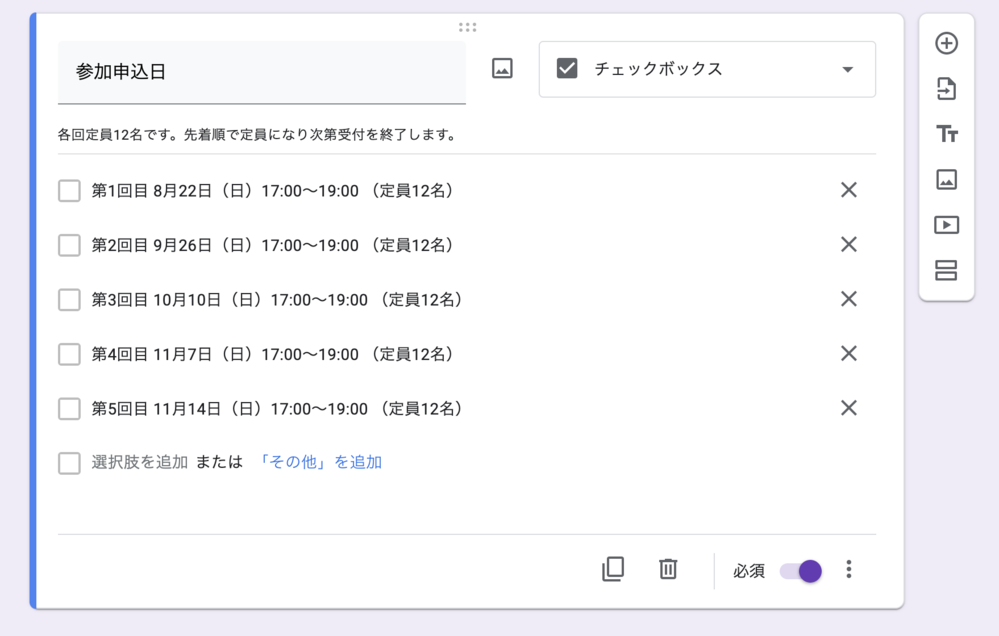Click the add question plus icon
The width and height of the screenshot is (999, 636).
pyautogui.click(x=946, y=43)
